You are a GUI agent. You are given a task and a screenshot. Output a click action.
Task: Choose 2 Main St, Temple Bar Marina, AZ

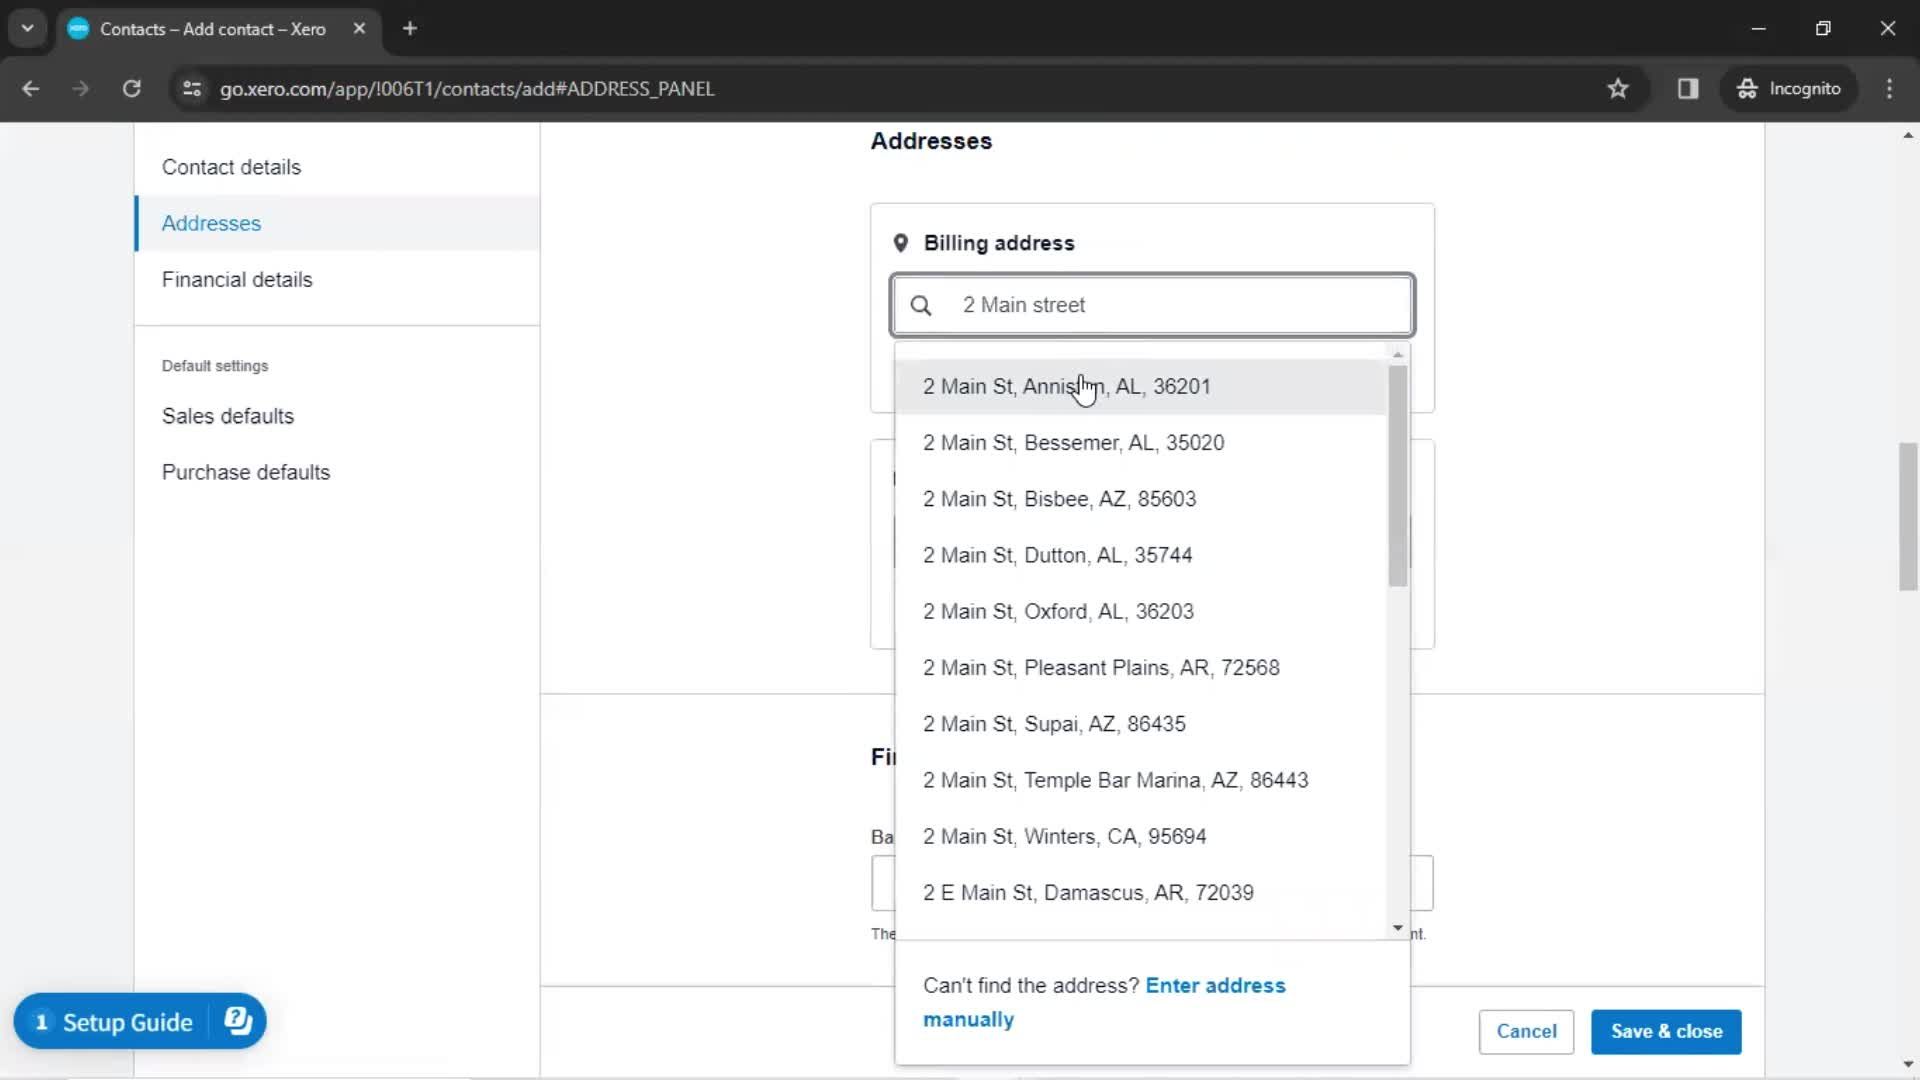pos(1141,780)
